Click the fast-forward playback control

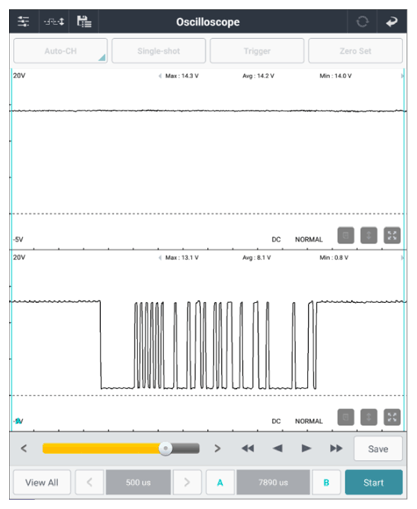coord(336,448)
